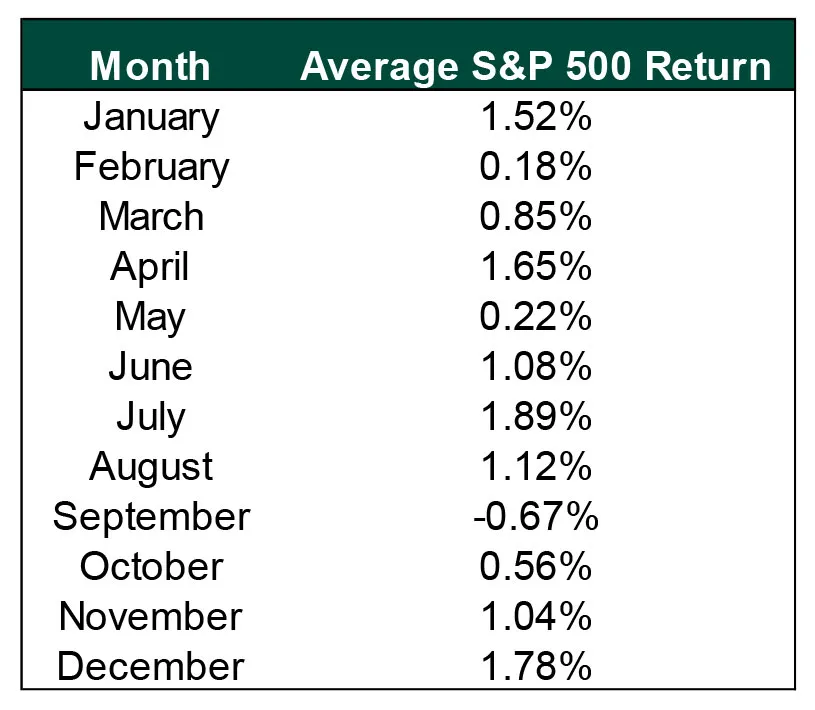Click the May month cell
815x710 pixels.
151,317
